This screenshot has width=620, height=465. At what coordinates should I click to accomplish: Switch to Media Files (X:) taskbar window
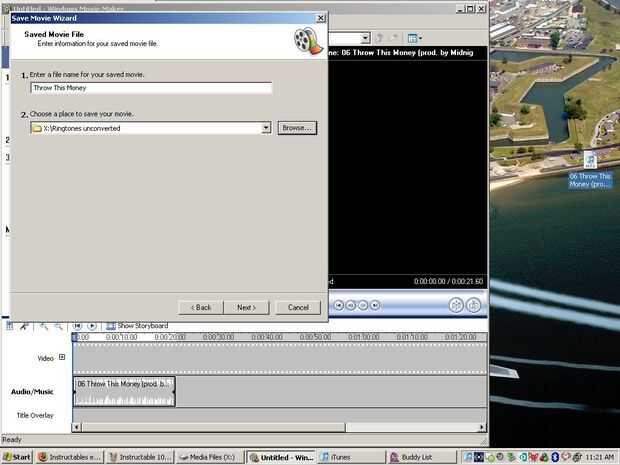tap(210, 457)
